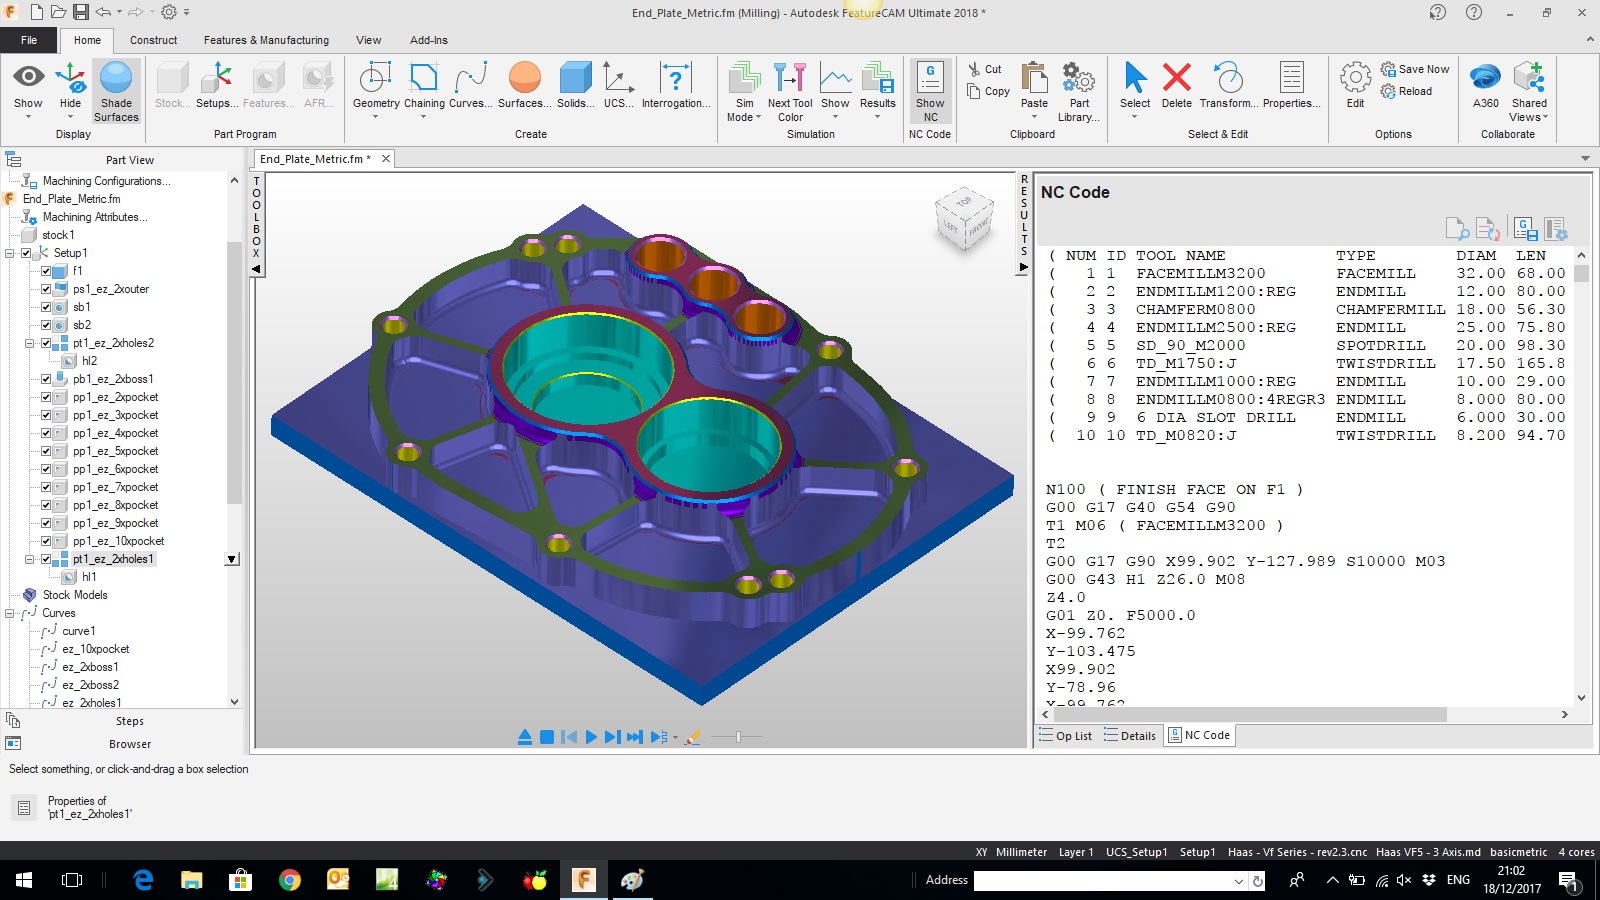The image size is (1600, 900).
Task: Click the Copy button
Action: [x=988, y=91]
